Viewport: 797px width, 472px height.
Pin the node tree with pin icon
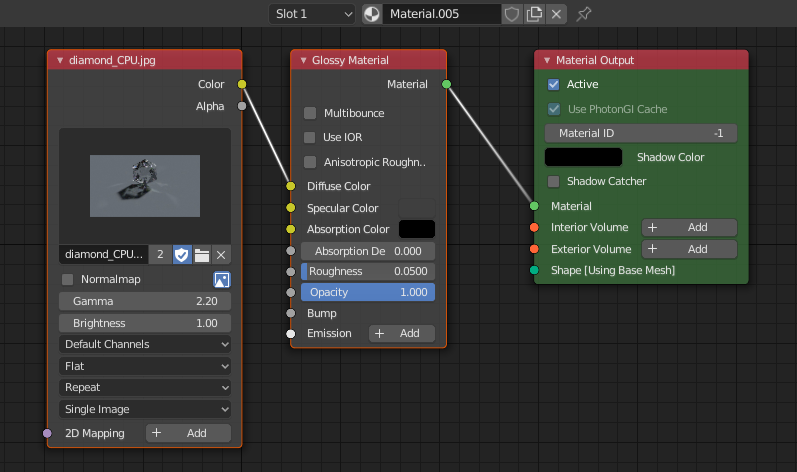pos(584,14)
